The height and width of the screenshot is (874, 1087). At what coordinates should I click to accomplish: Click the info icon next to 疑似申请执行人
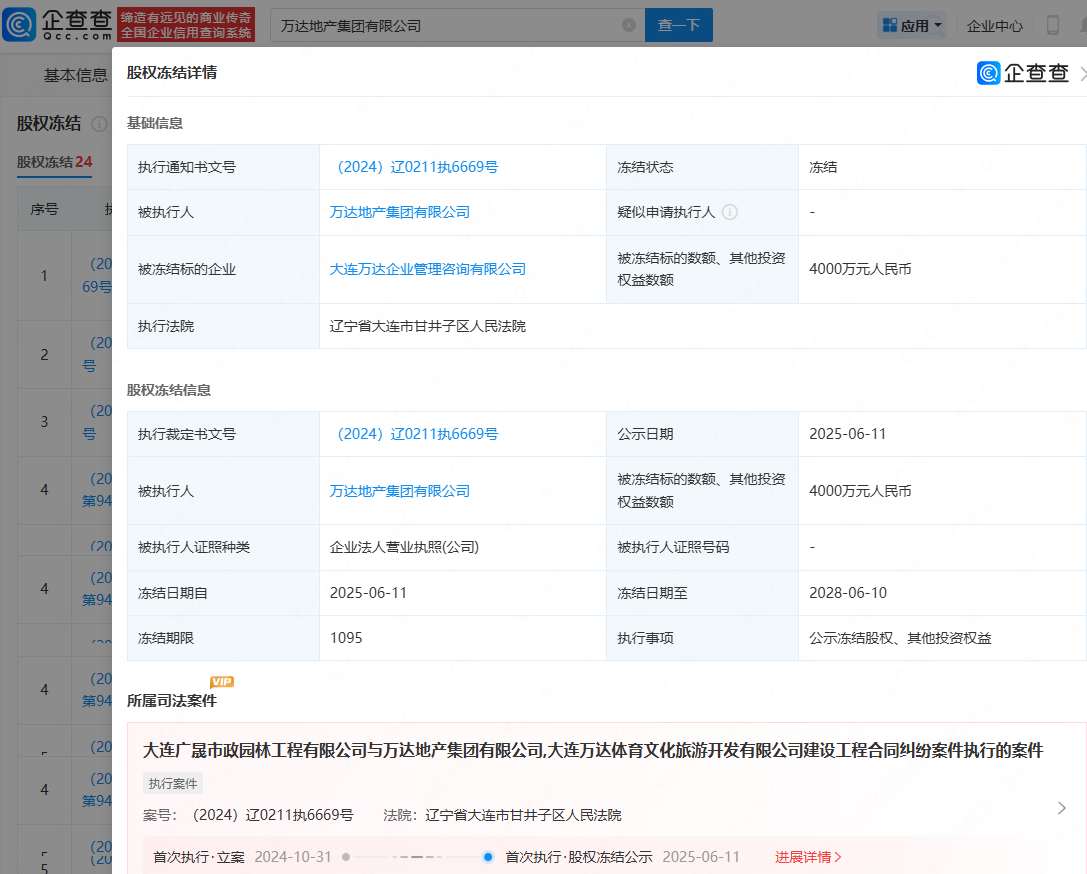730,212
